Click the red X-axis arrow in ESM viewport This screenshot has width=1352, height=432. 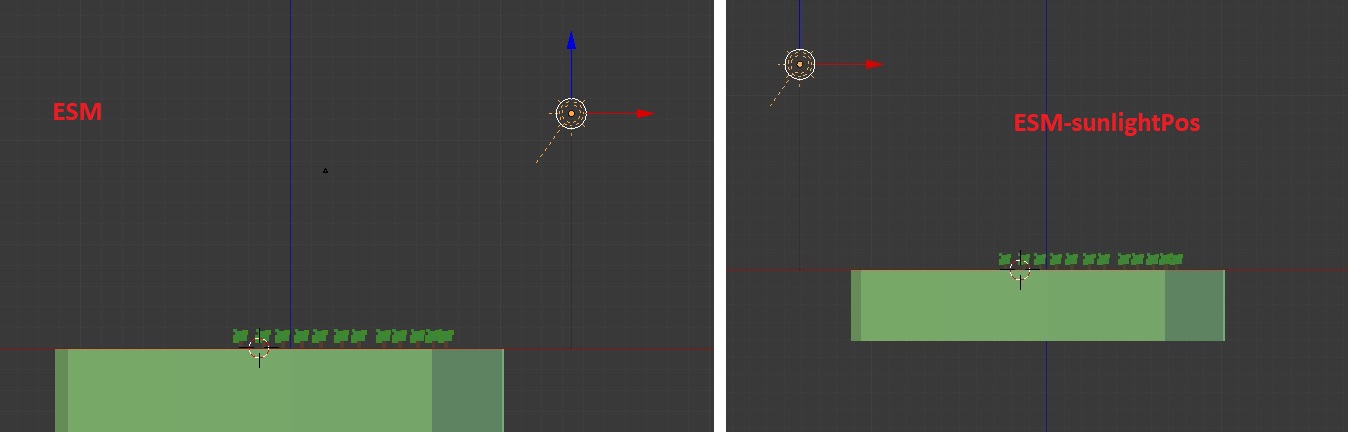tap(645, 114)
